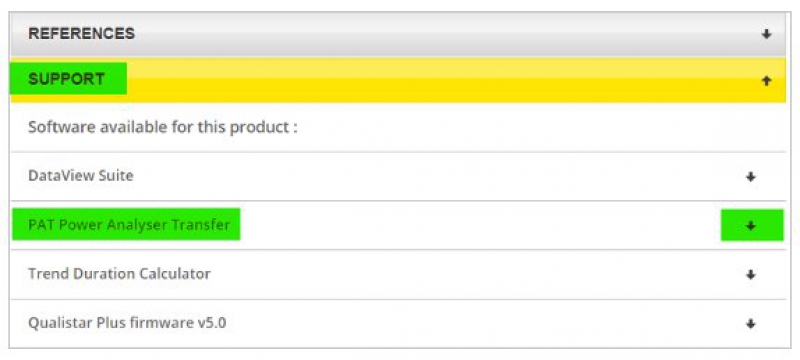The height and width of the screenshot is (360, 800).
Task: Open the Trend Duration Calculator link
Action: click(119, 274)
